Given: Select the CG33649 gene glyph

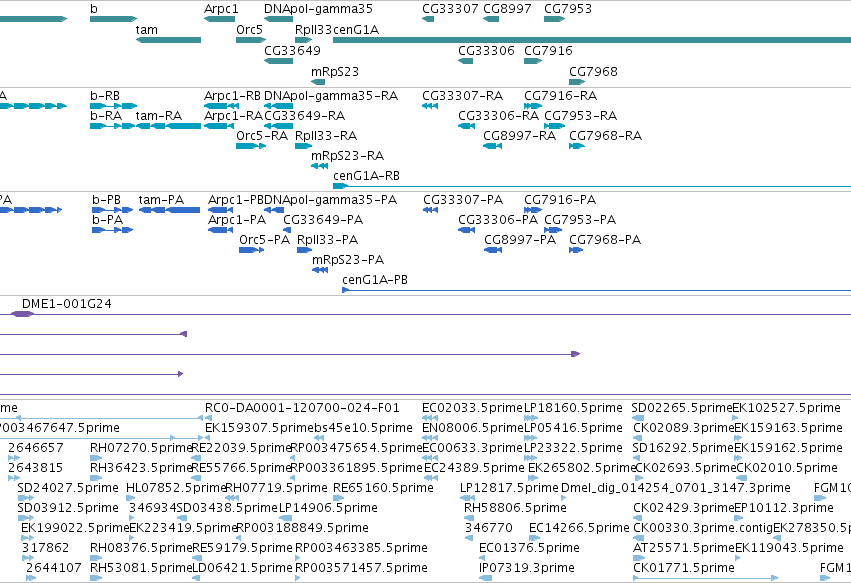Looking at the screenshot, I should point(278,61).
